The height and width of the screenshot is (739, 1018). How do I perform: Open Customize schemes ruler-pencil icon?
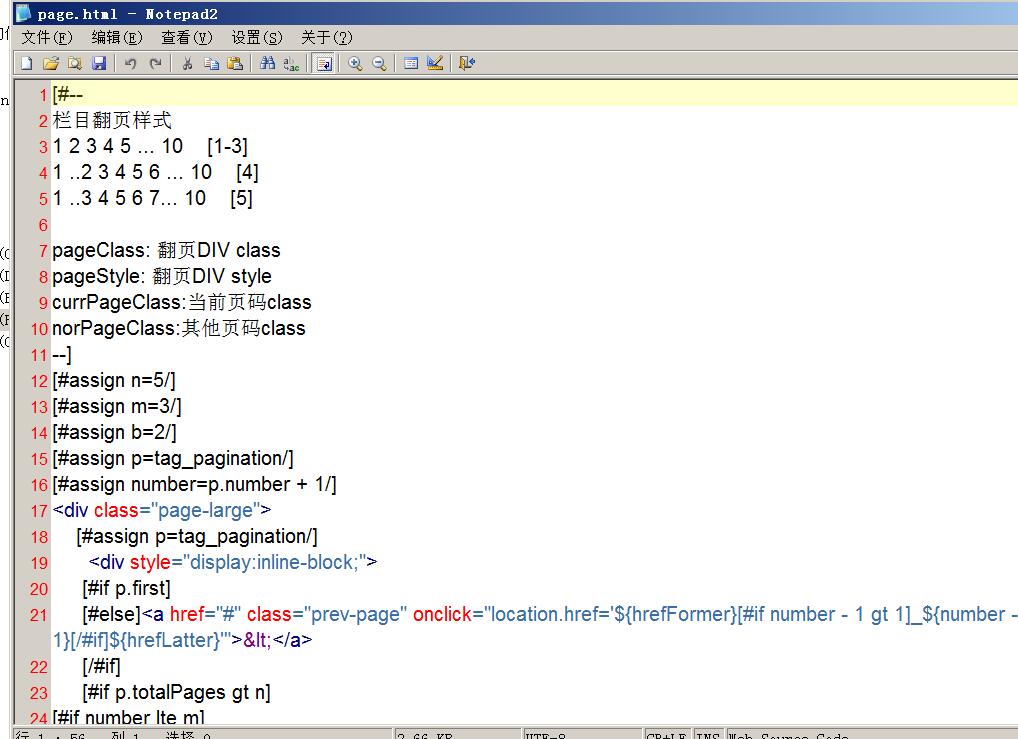pos(435,63)
